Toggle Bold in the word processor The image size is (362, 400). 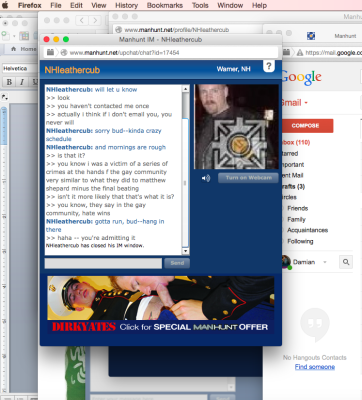9,82
